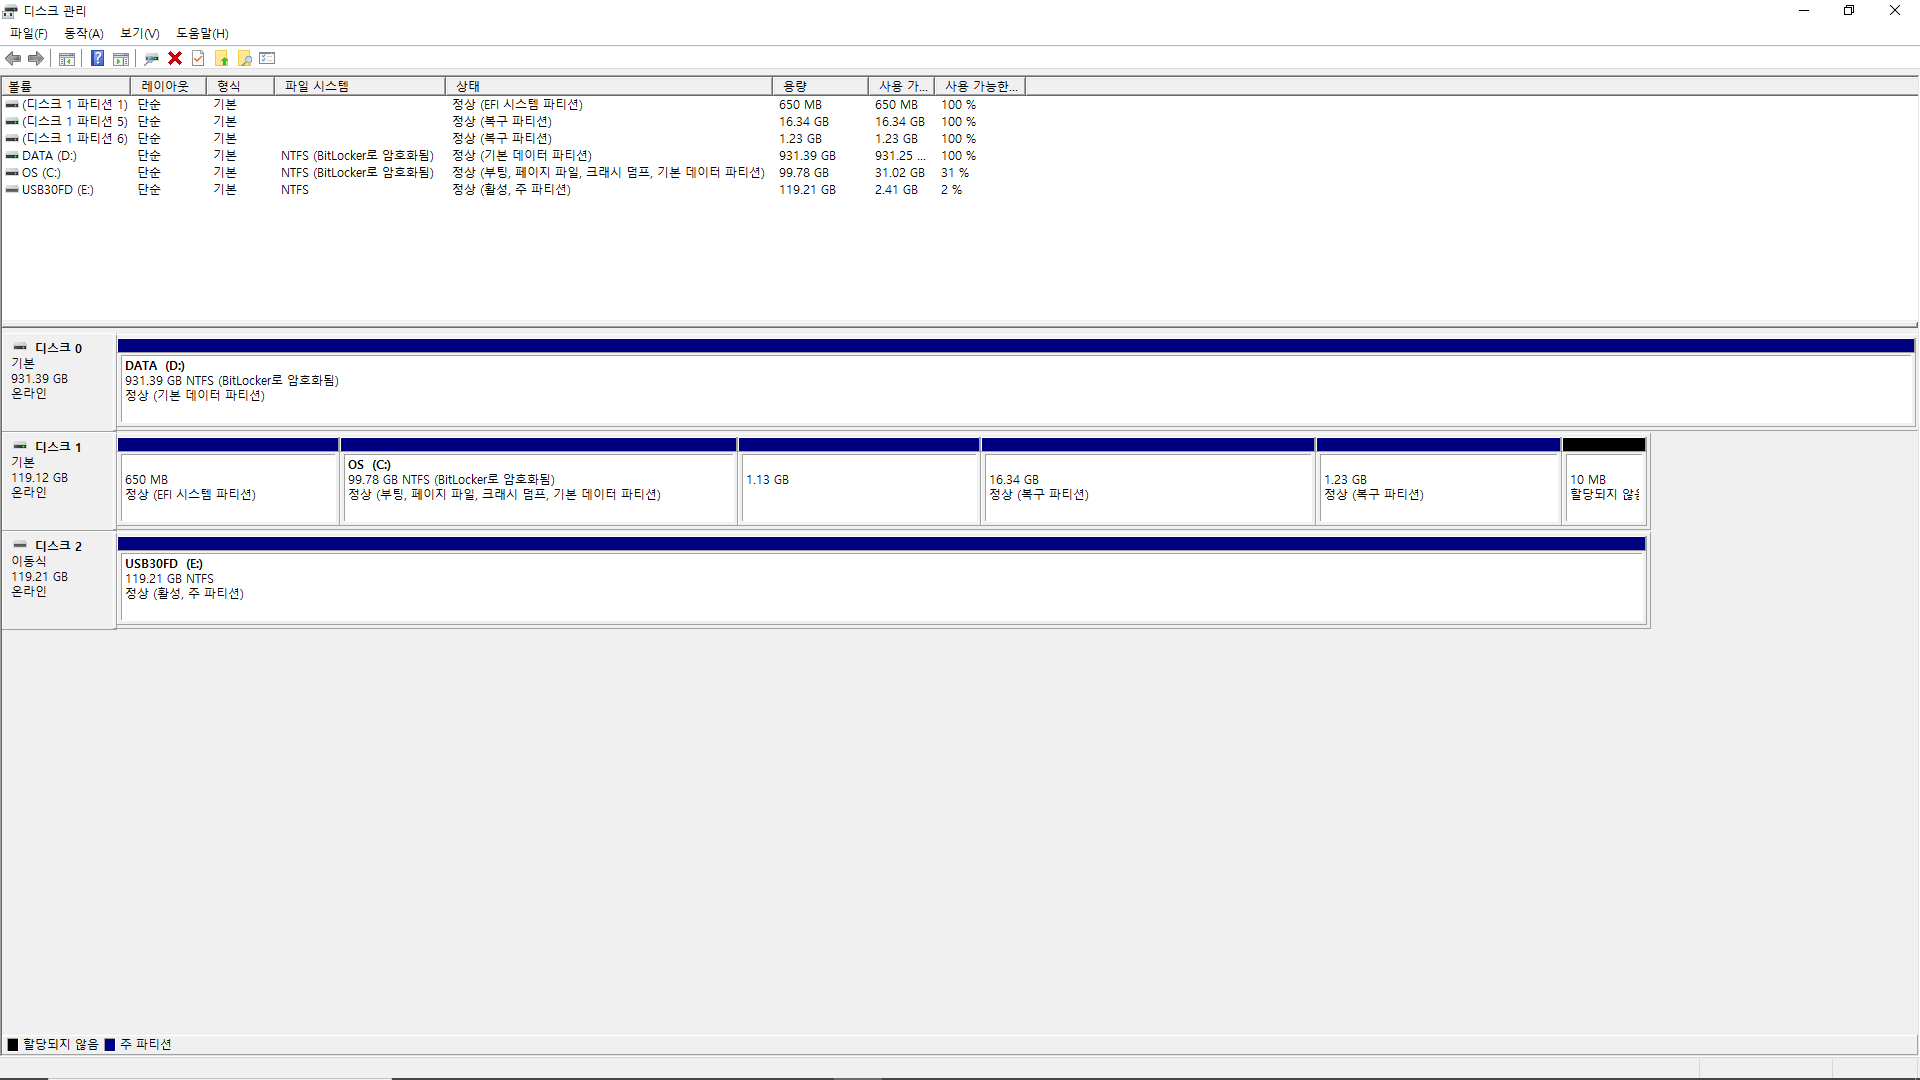Select the 10 MB unallocated black region
Screen dimensions: 1920x1080
tap(1604, 488)
